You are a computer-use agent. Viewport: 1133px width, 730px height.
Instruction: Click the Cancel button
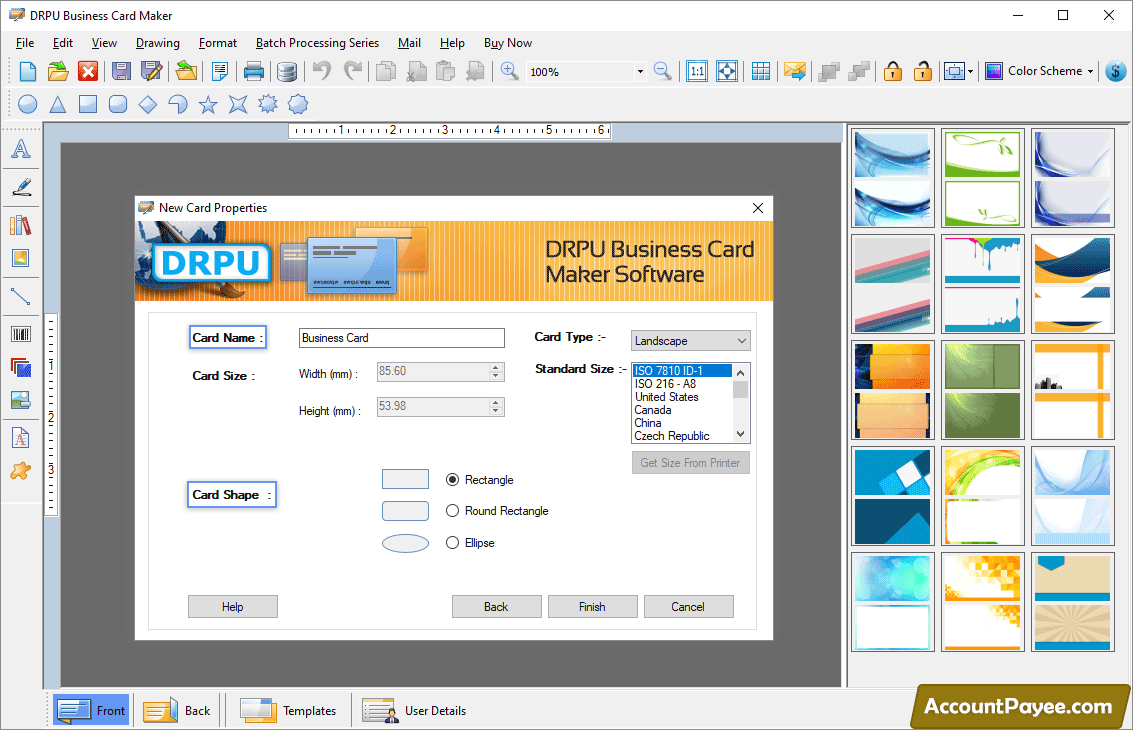pos(689,606)
